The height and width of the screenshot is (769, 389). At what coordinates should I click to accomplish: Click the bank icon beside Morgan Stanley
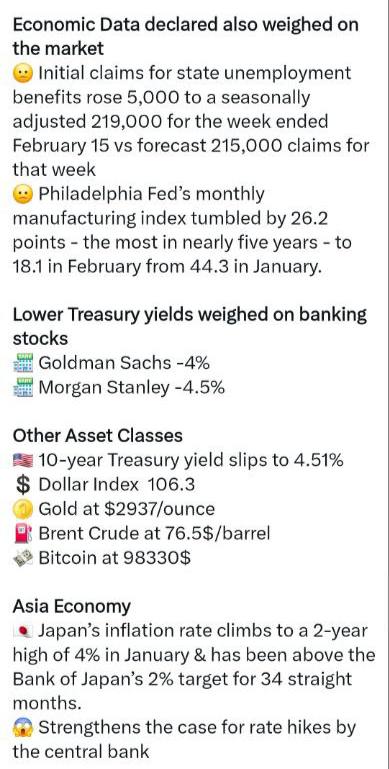click(x=23, y=387)
